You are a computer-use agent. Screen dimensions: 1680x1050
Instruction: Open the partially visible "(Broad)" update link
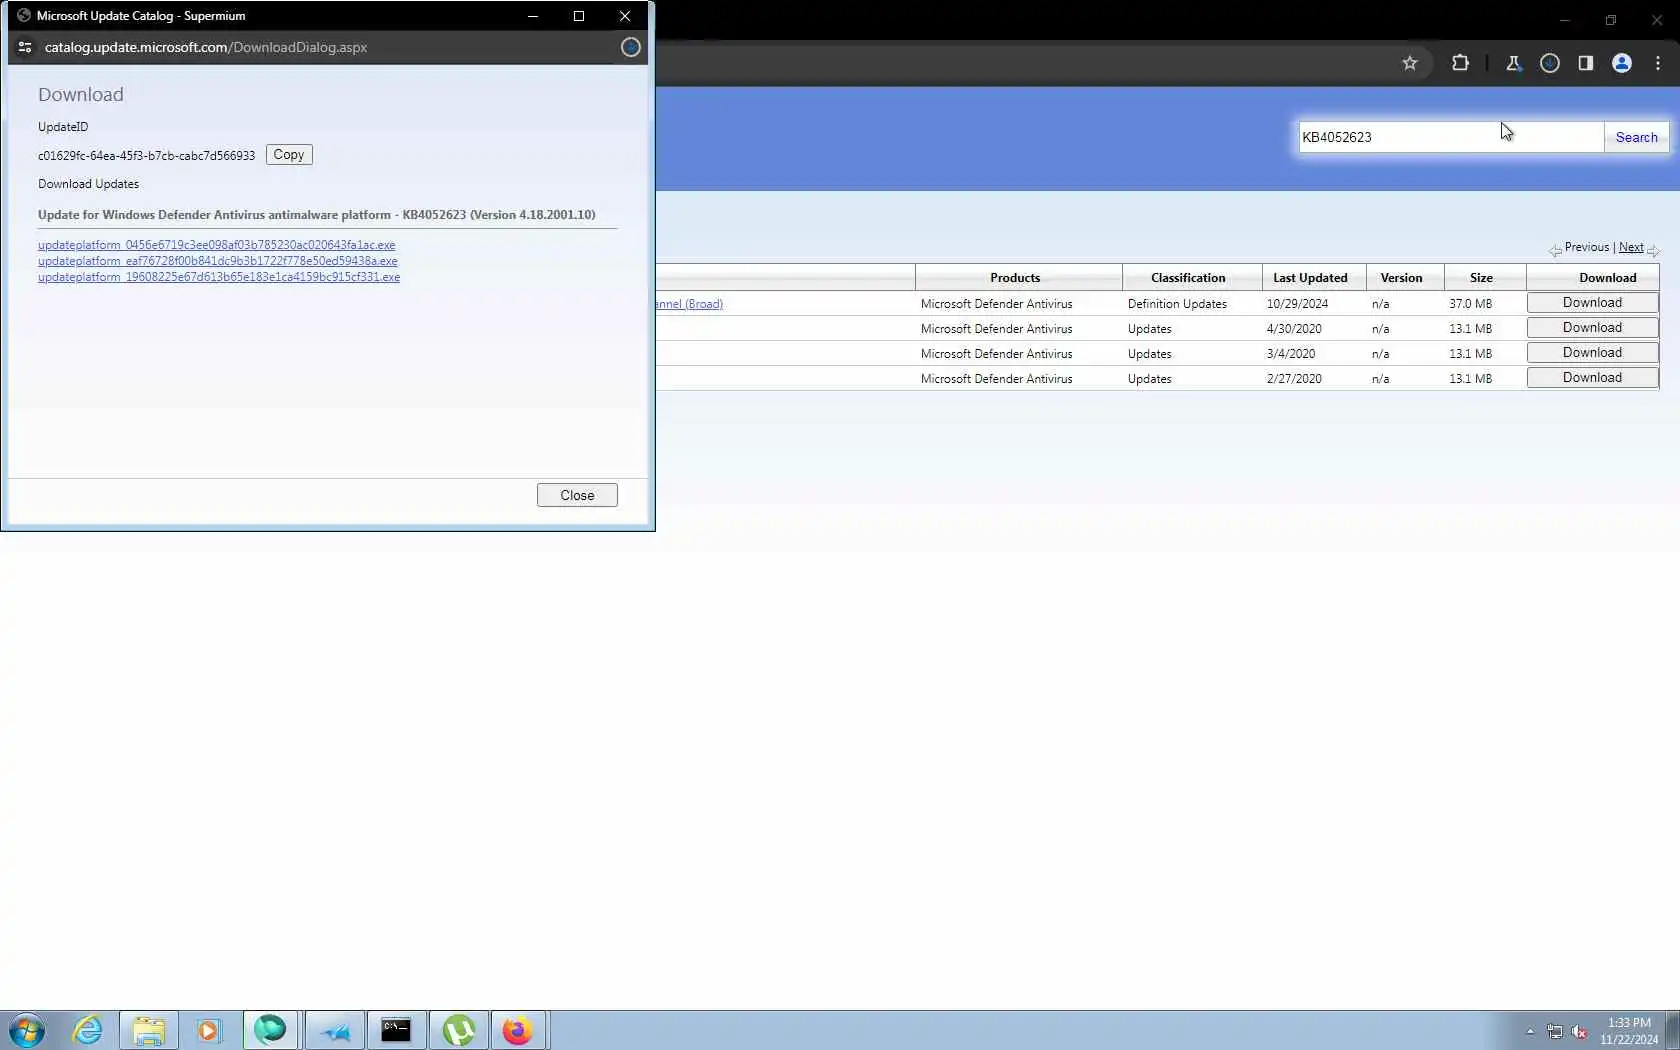(x=690, y=304)
